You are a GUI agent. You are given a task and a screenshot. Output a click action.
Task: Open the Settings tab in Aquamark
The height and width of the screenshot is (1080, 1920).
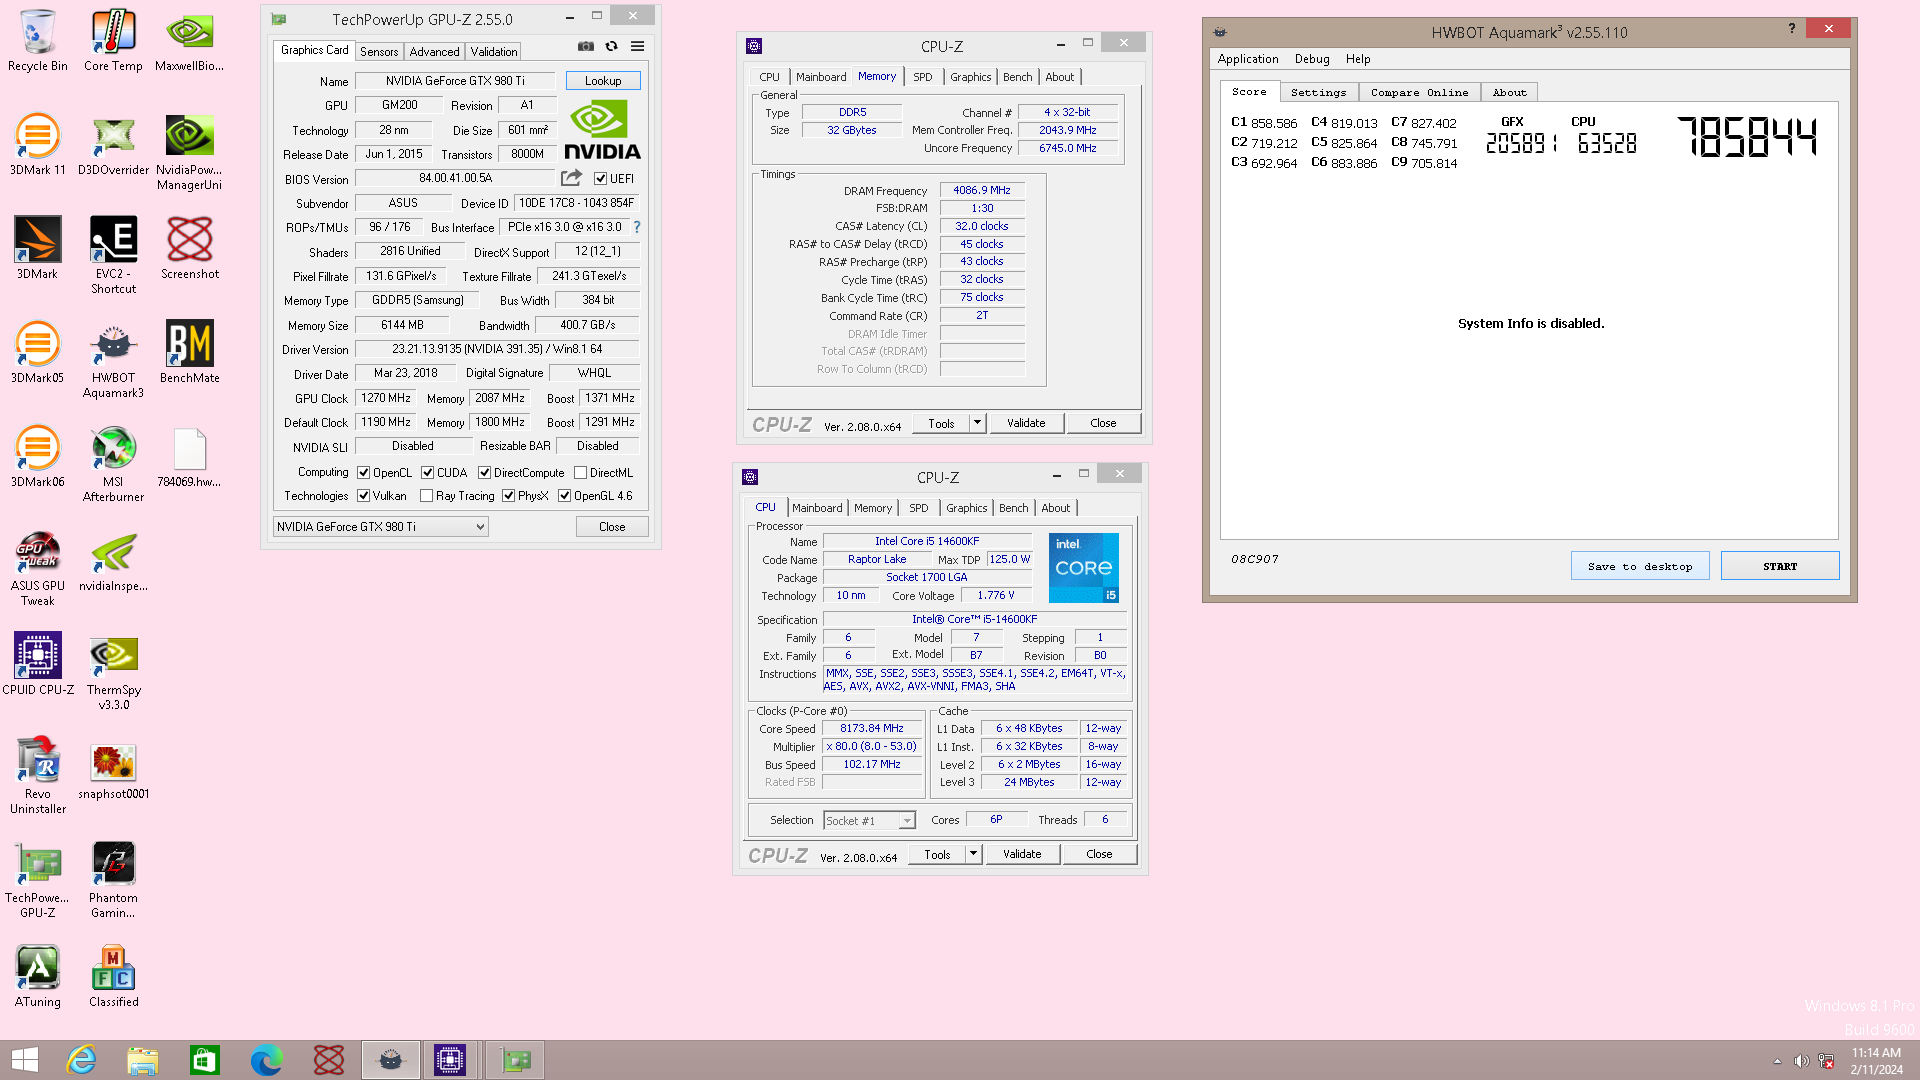pos(1318,92)
